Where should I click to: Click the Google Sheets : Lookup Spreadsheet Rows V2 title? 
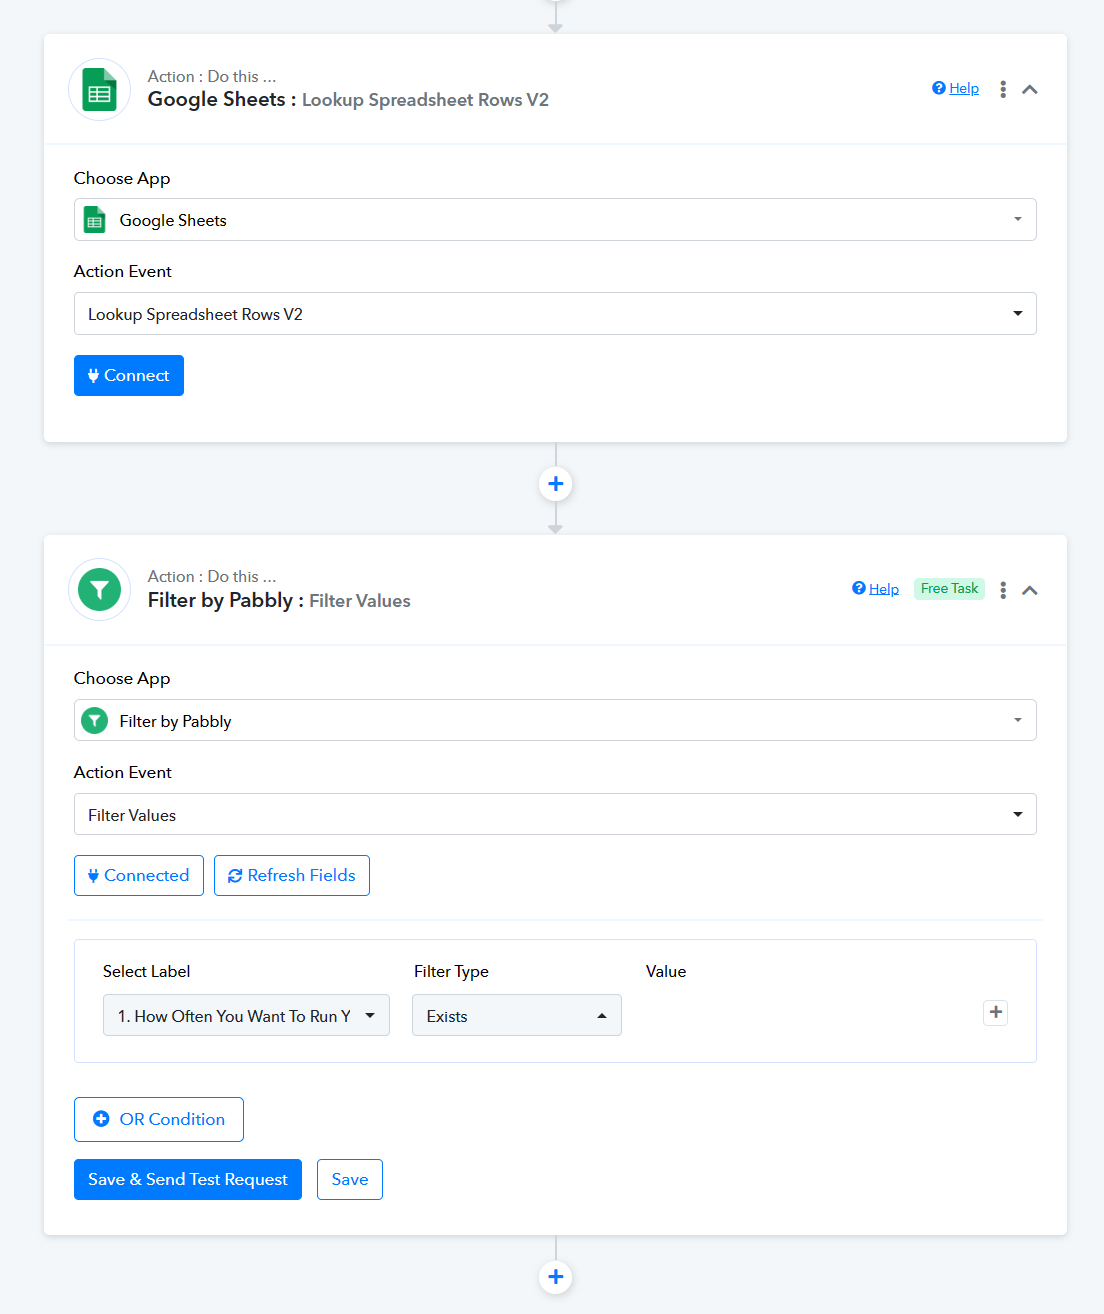348,100
